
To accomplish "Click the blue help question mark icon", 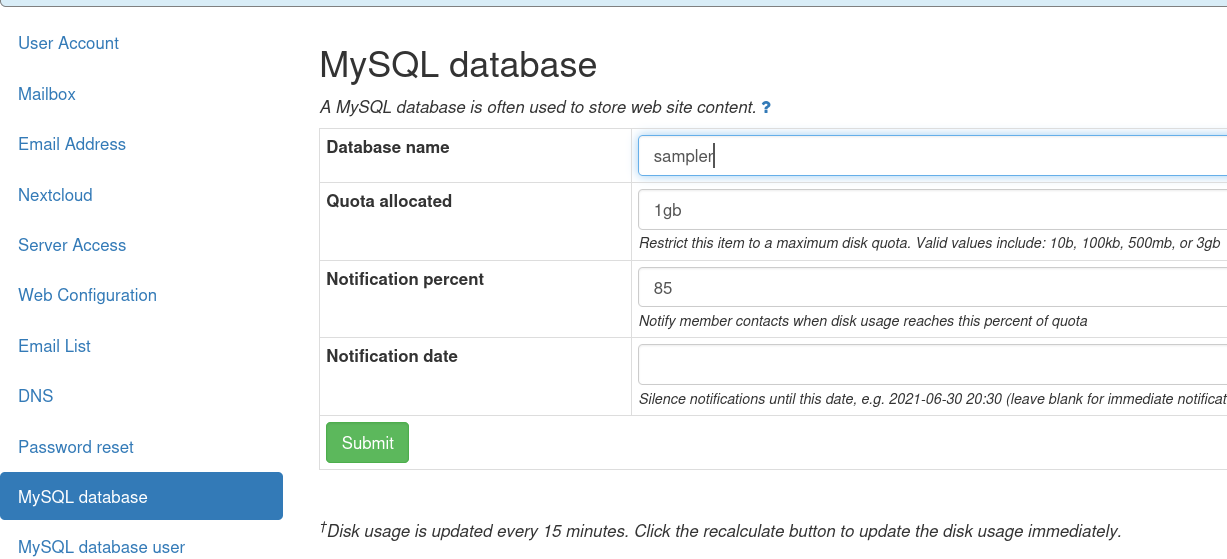I will [x=766, y=107].
